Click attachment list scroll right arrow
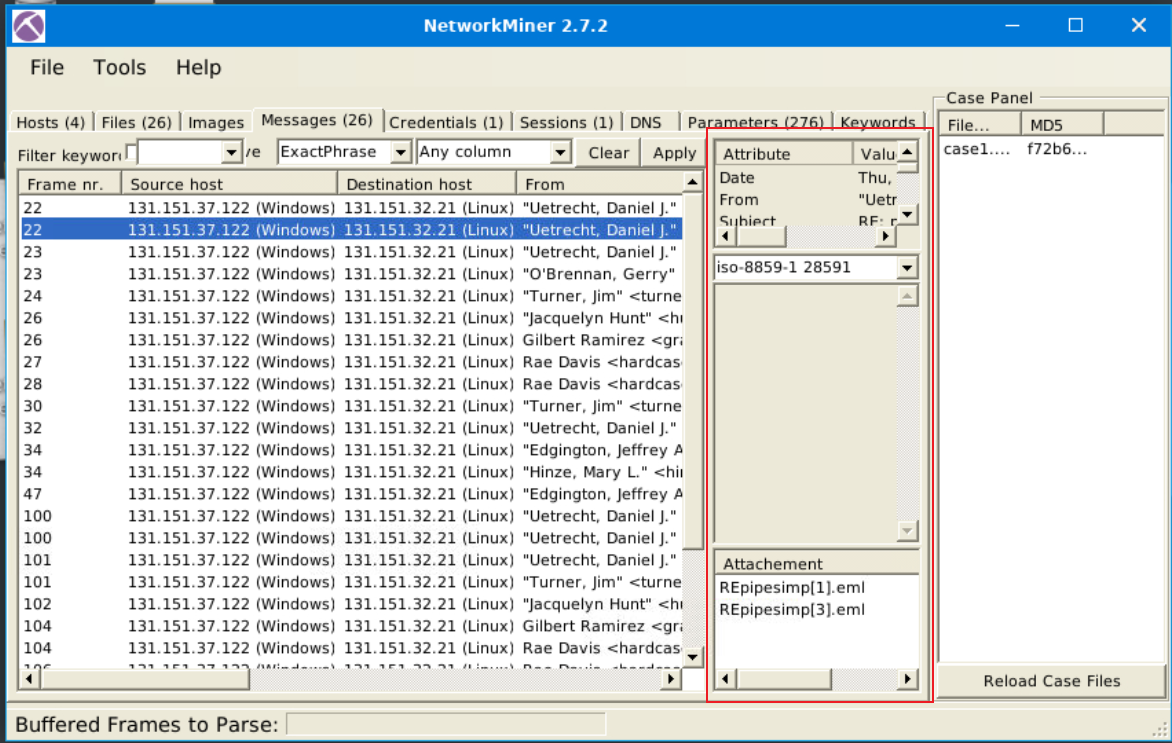 907,679
